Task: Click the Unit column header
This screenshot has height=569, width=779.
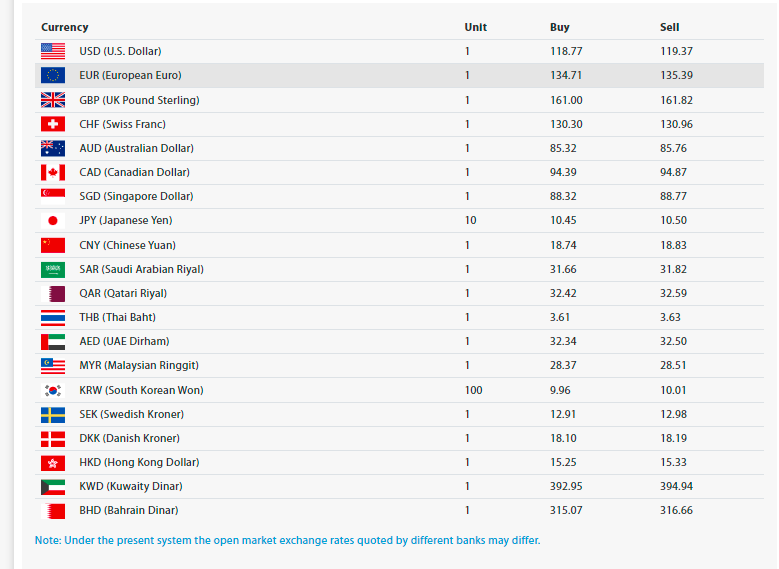Action: pos(475,27)
